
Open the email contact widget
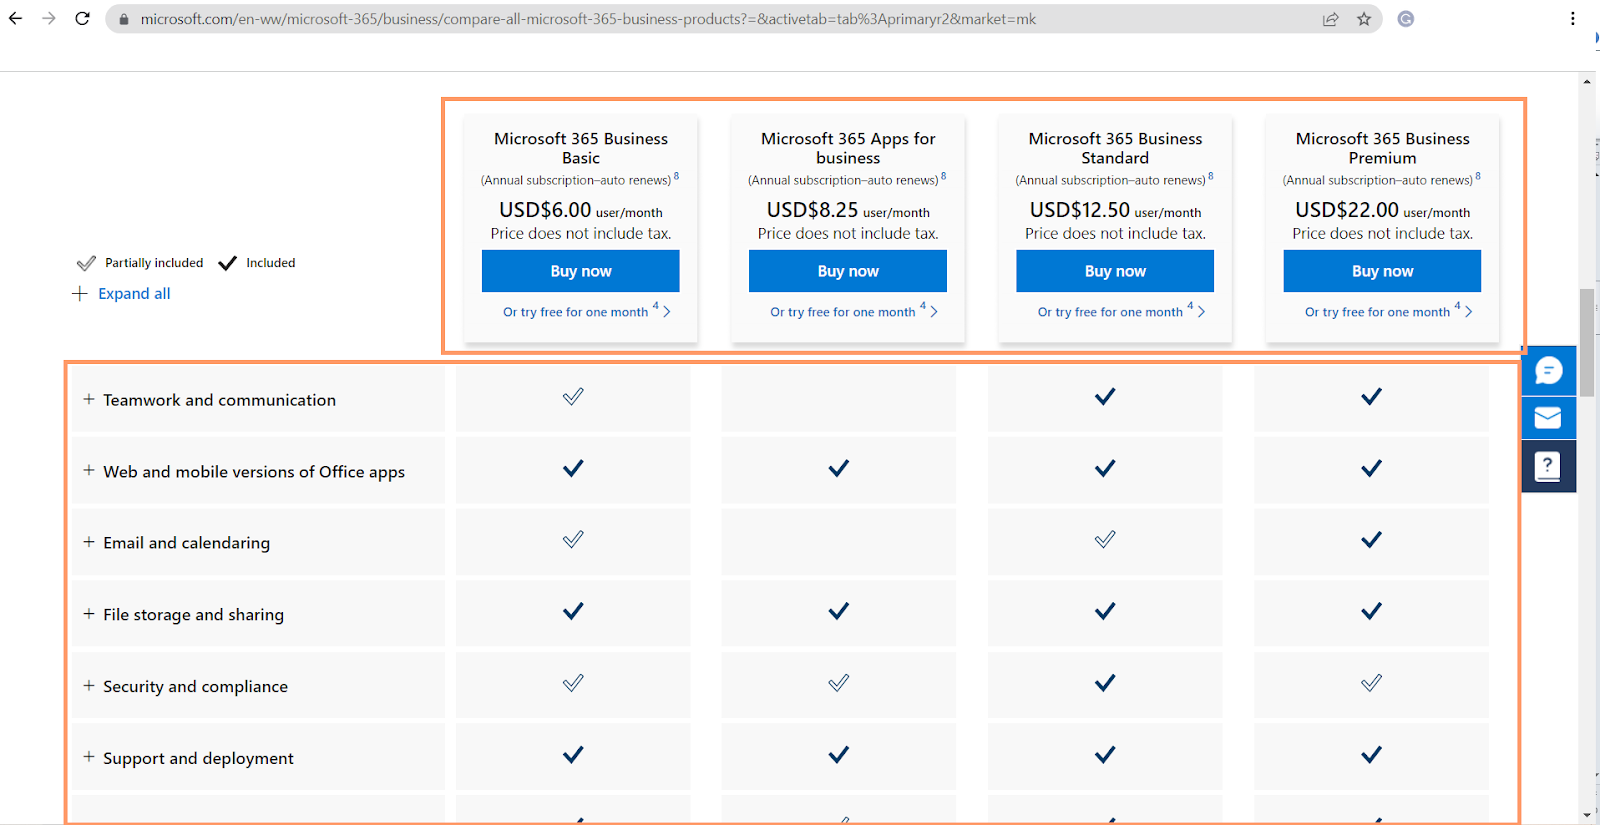pyautogui.click(x=1549, y=418)
